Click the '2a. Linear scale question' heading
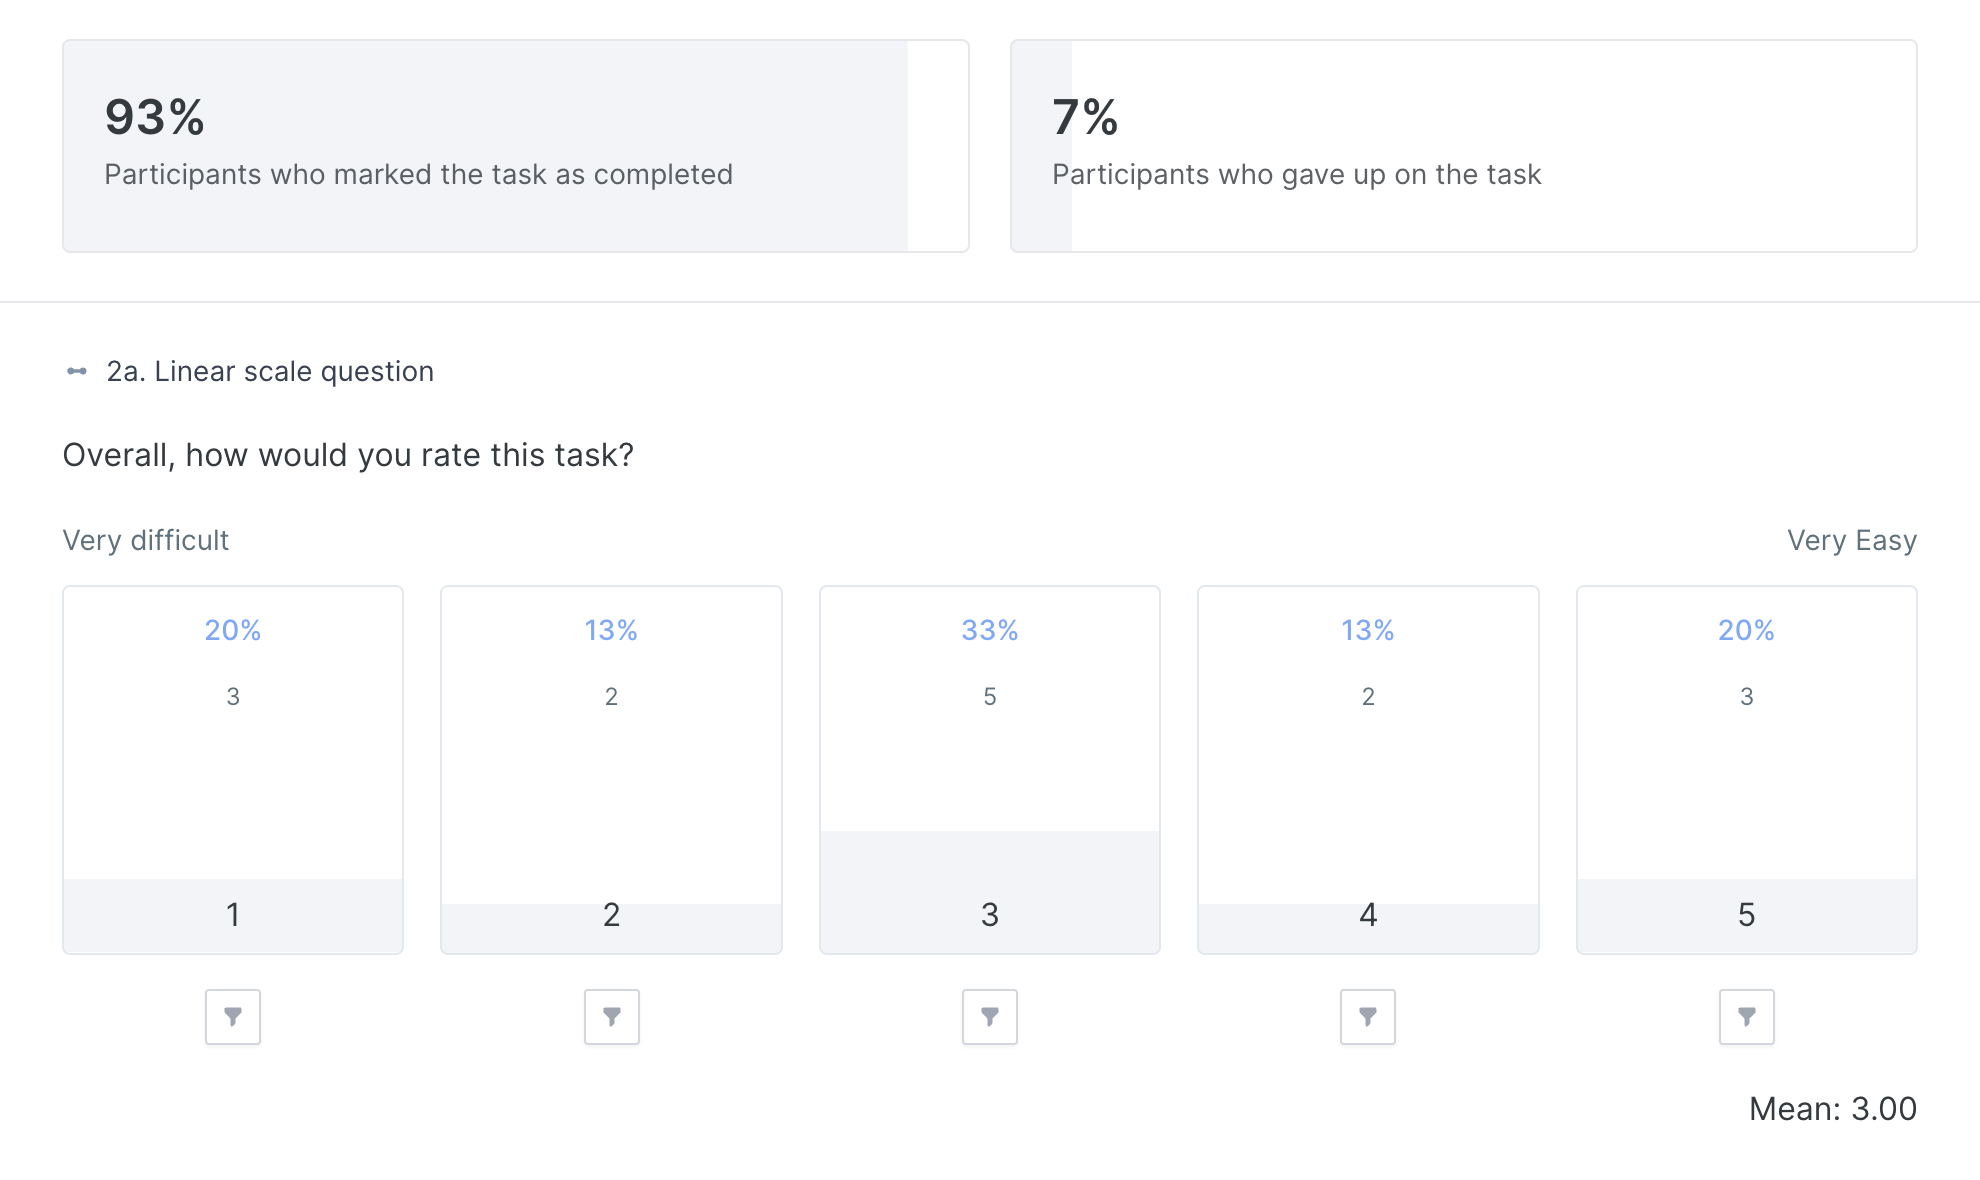1980x1180 pixels. click(x=270, y=371)
